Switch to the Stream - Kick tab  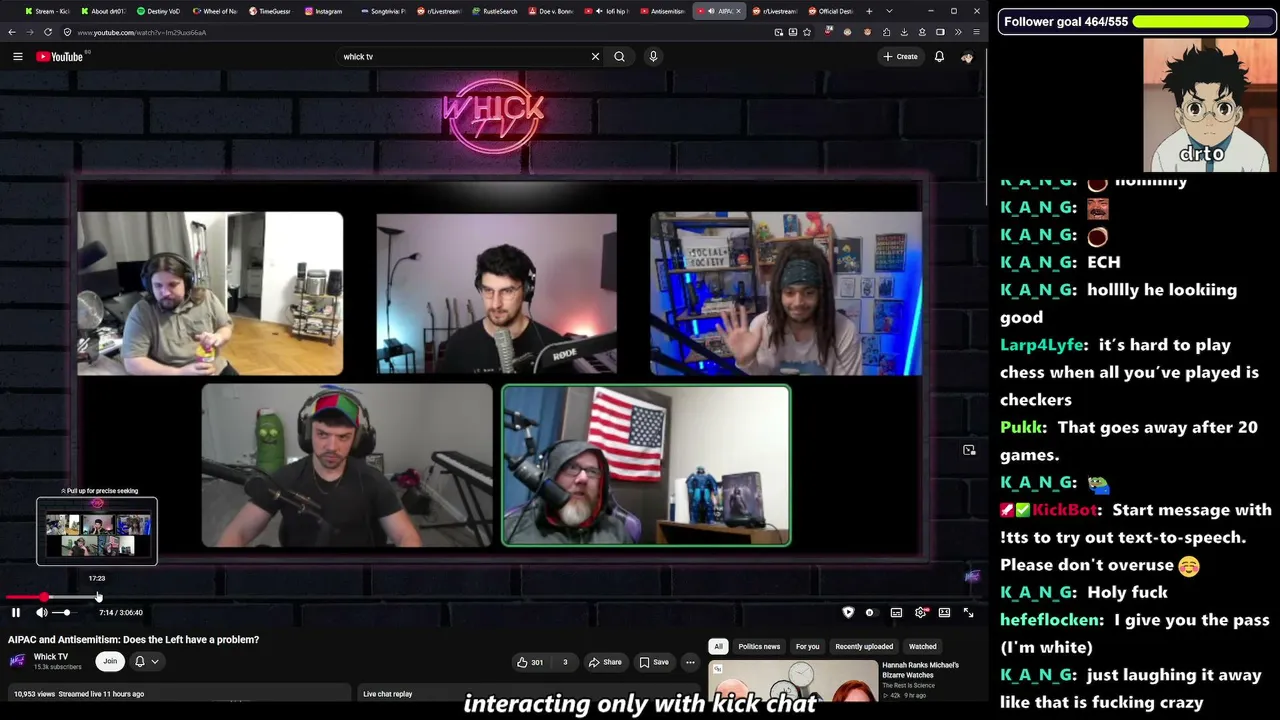[x=46, y=11]
